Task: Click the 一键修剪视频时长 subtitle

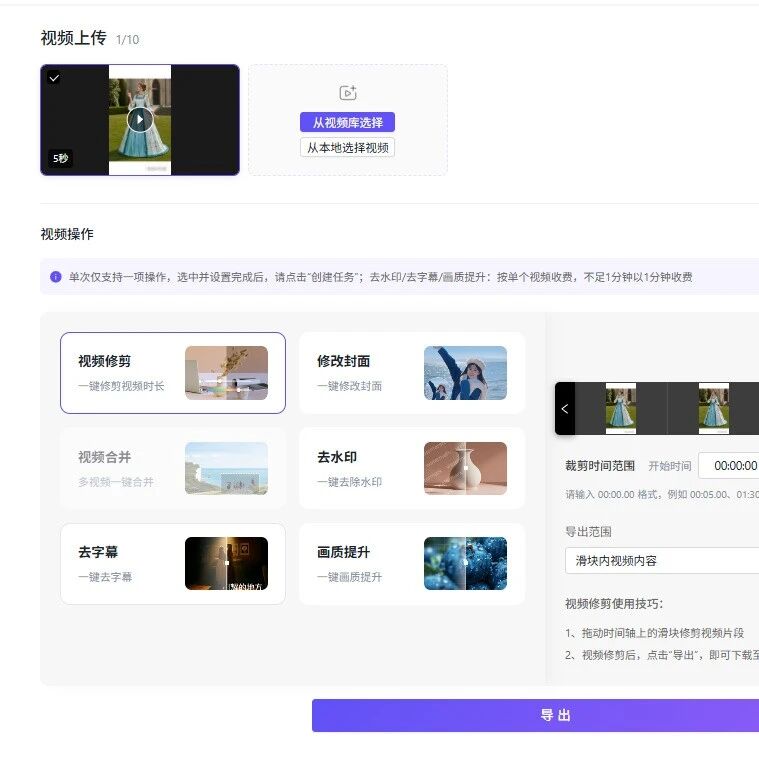Action: [121, 386]
